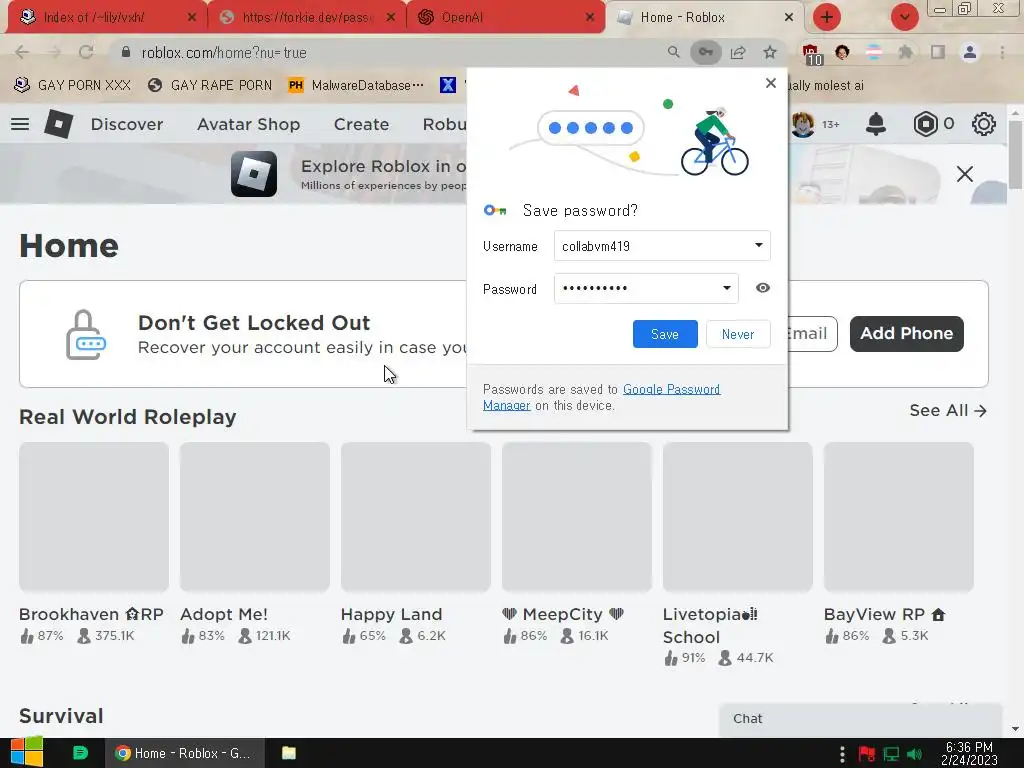Close the Save password popup
The image size is (1024, 768).
pyautogui.click(x=771, y=83)
